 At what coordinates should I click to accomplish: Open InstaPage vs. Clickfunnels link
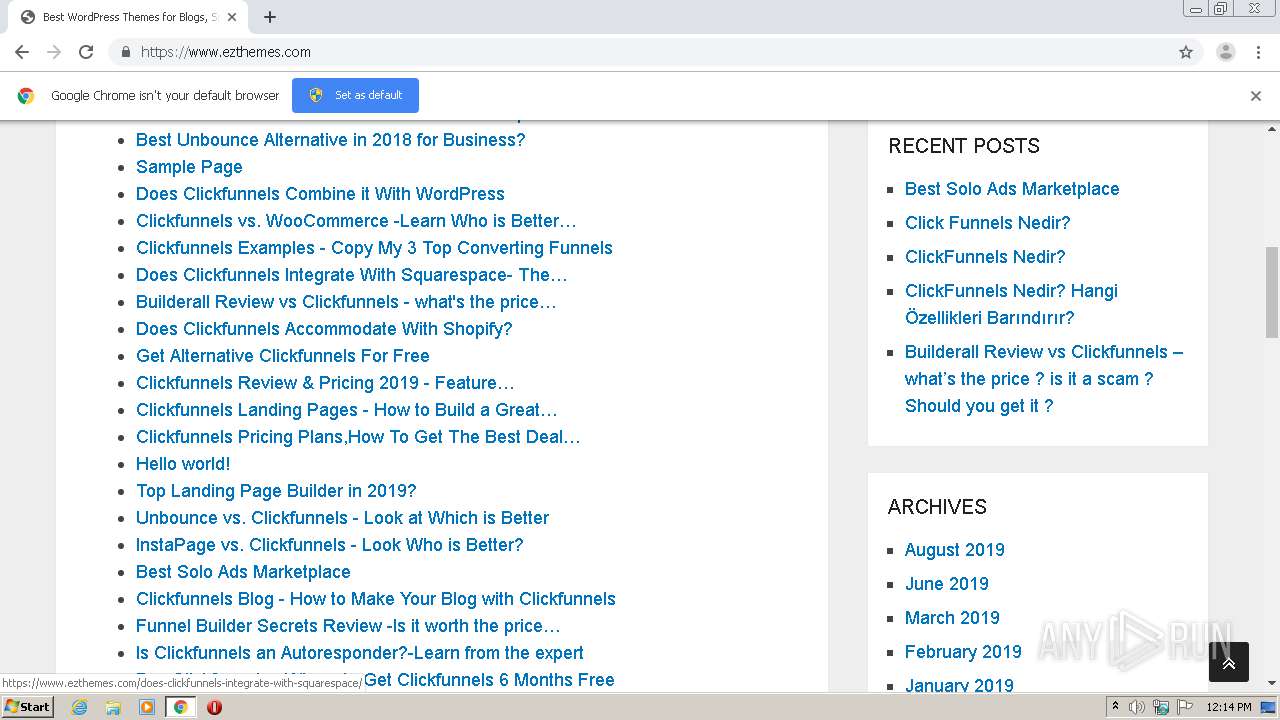329,545
